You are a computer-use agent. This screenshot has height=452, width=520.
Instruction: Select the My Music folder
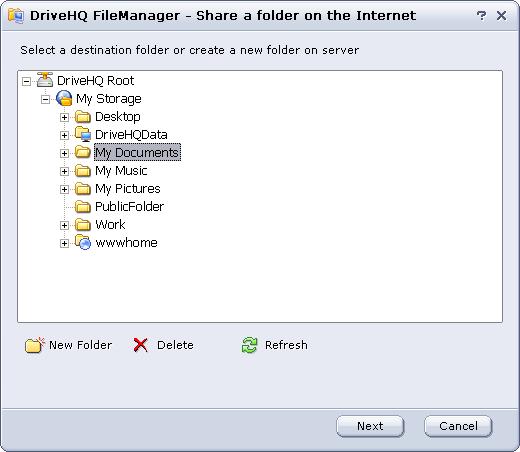coord(121,171)
